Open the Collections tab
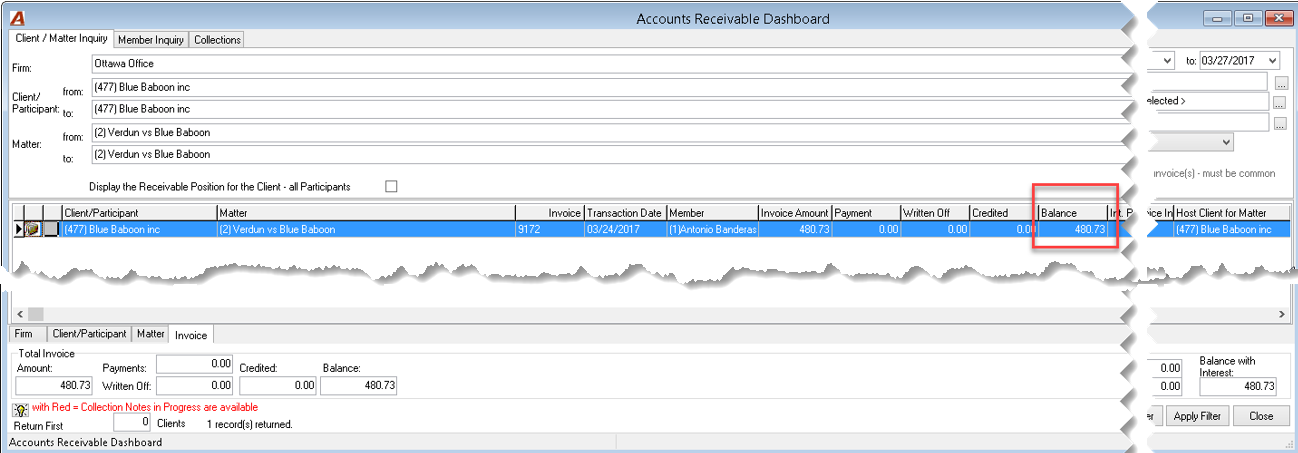The image size is (1298, 453). tap(217, 40)
